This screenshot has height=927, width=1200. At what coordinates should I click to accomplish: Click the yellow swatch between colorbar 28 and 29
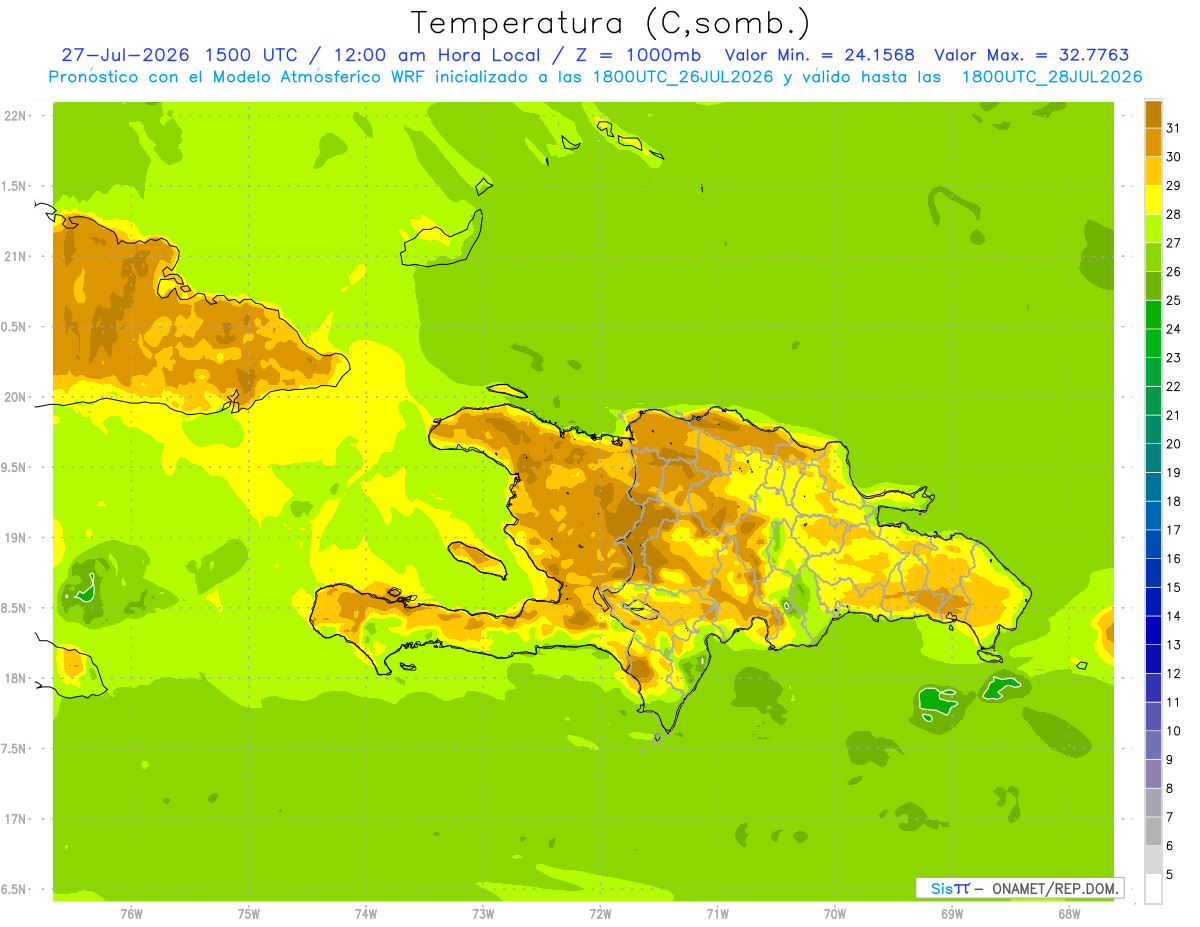[x=1153, y=200]
